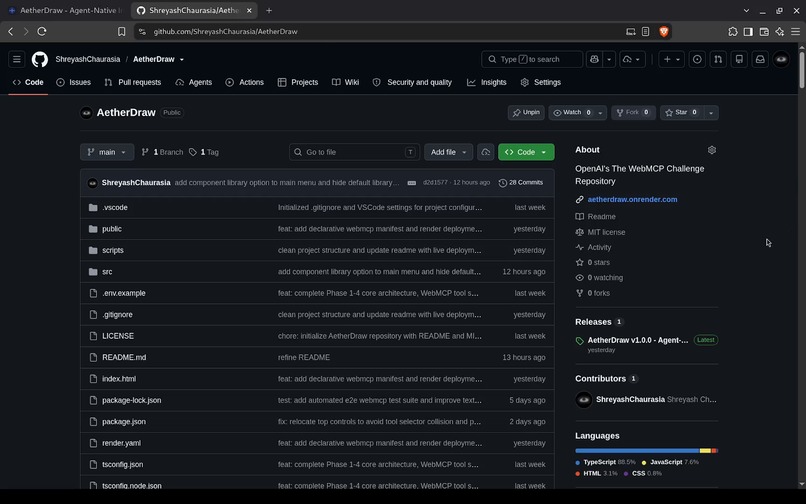Image resolution: width=806 pixels, height=504 pixels.
Task: Open the green Code dropdown
Action: point(526,152)
